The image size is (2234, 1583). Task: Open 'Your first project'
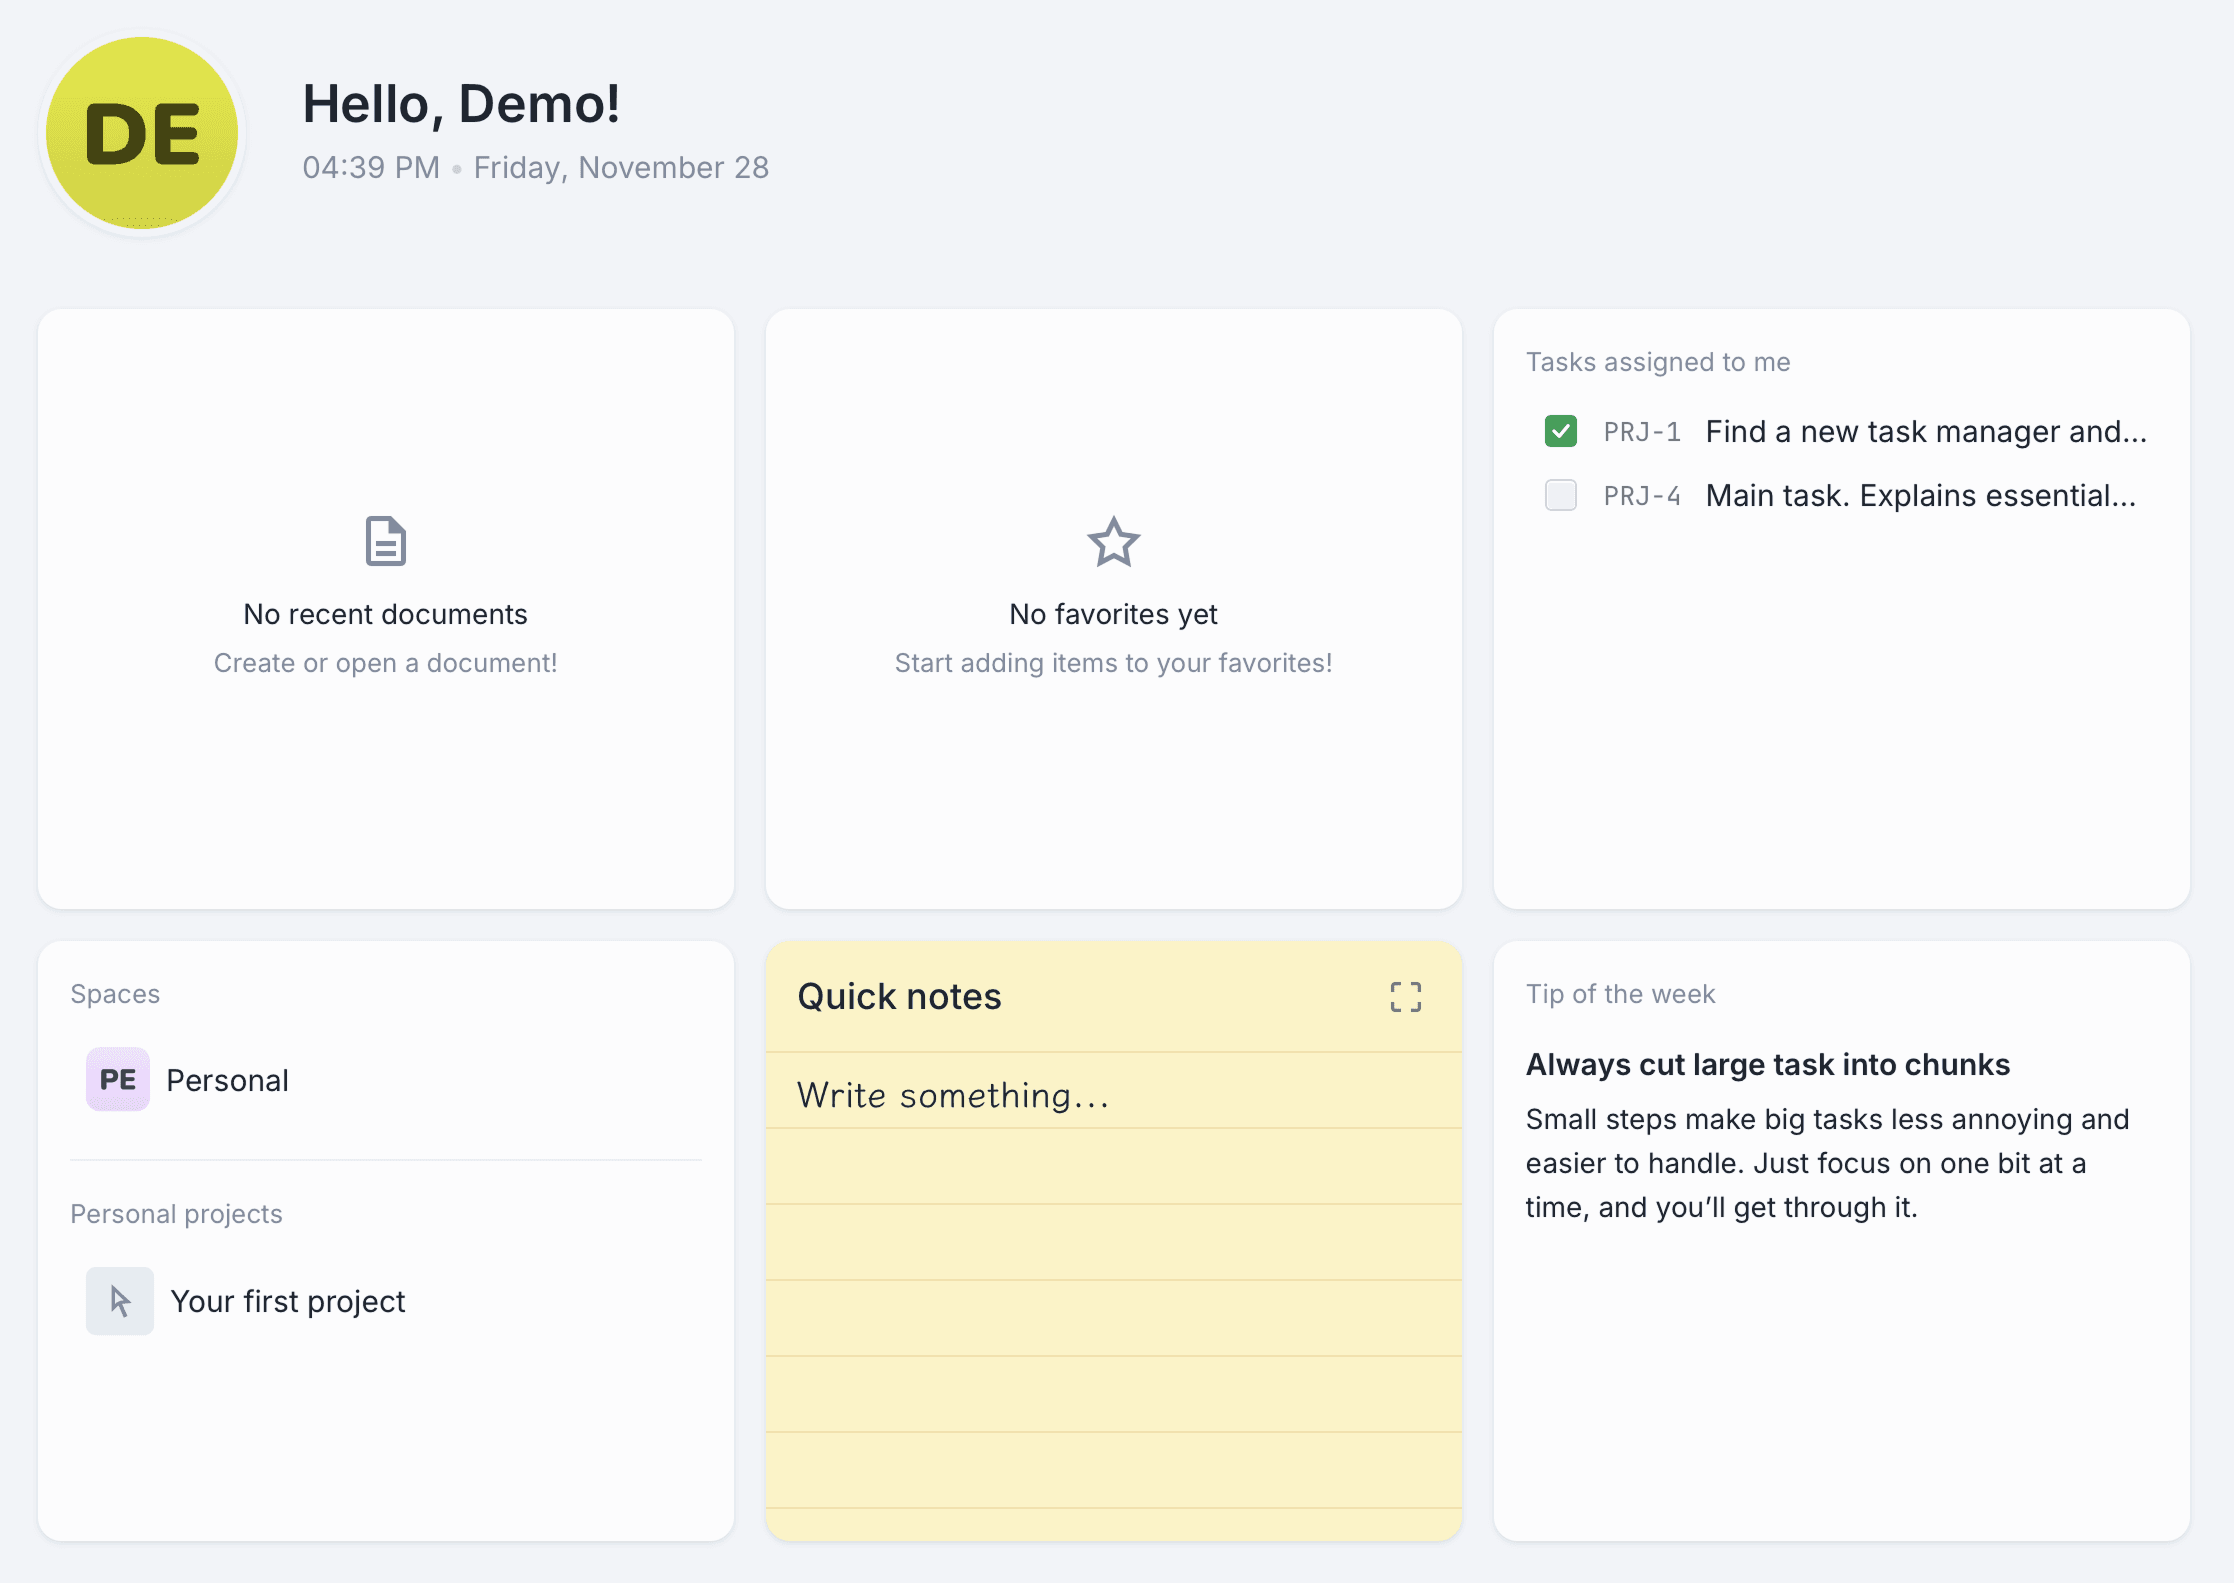pyautogui.click(x=287, y=1301)
